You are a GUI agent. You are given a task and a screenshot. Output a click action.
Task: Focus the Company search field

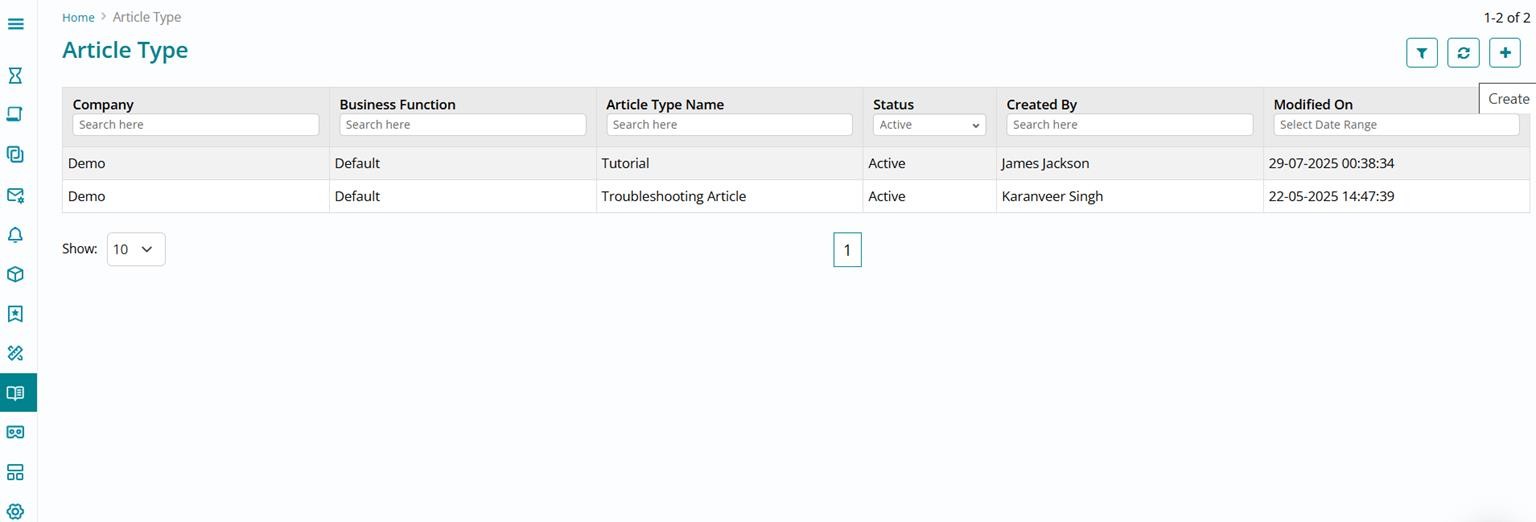click(196, 125)
